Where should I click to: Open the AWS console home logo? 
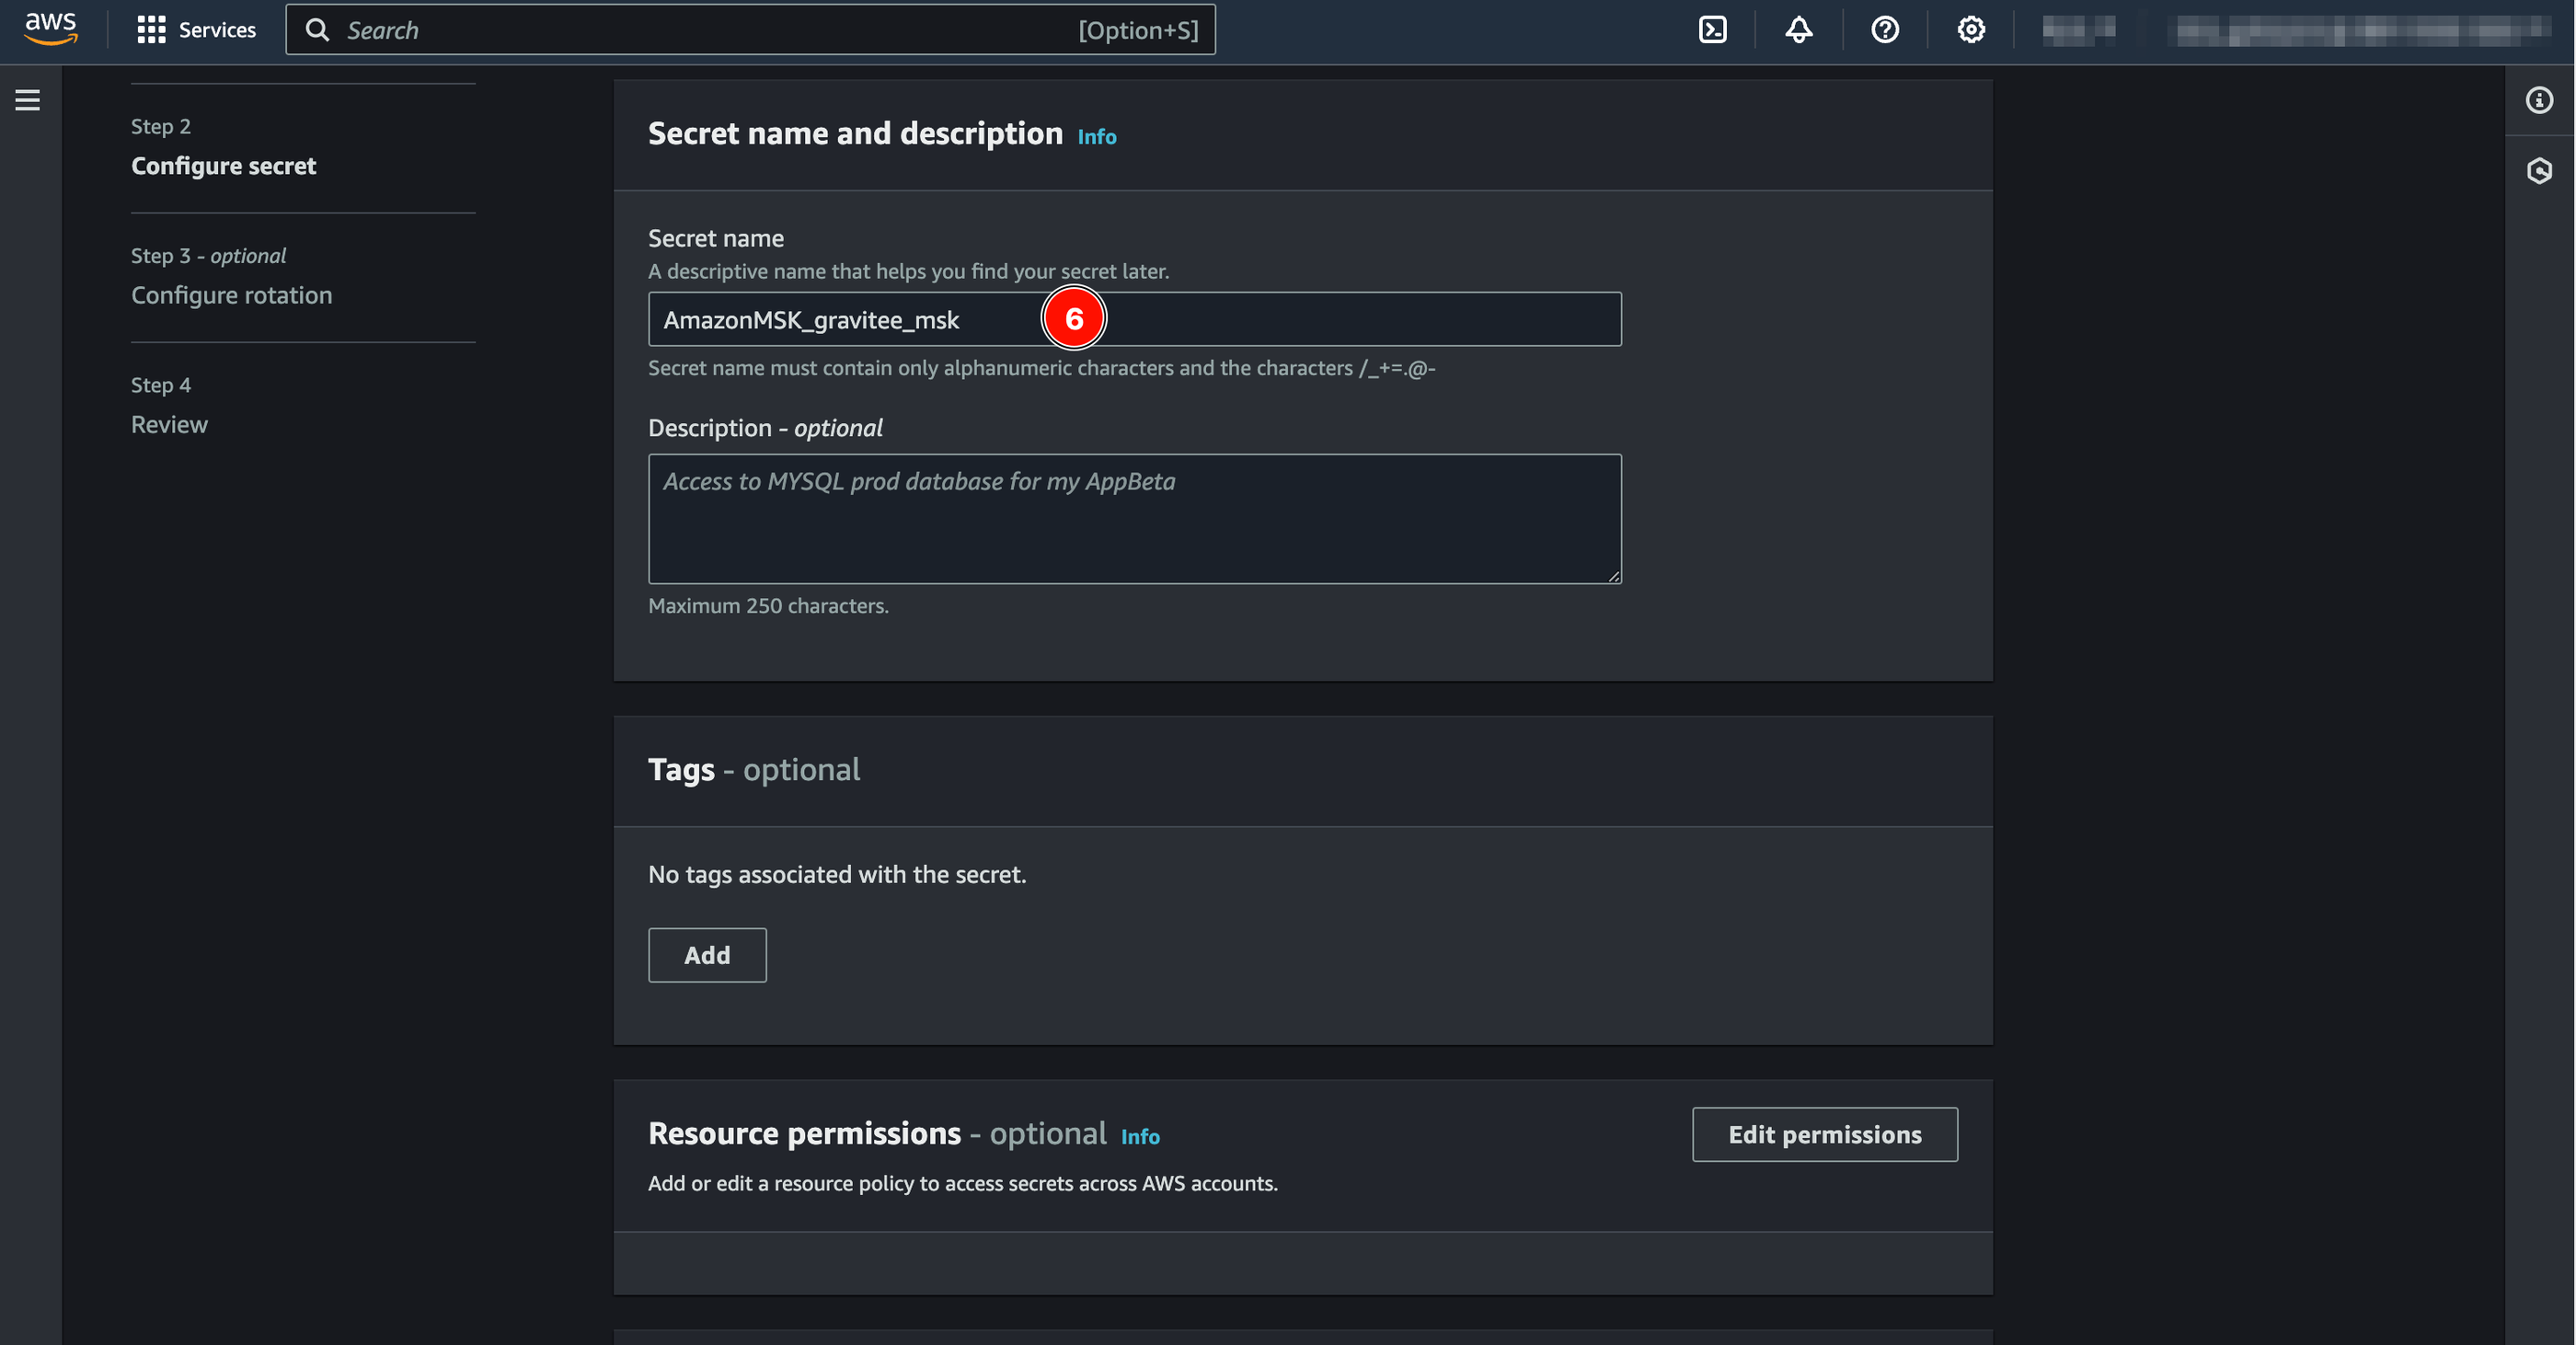51,29
